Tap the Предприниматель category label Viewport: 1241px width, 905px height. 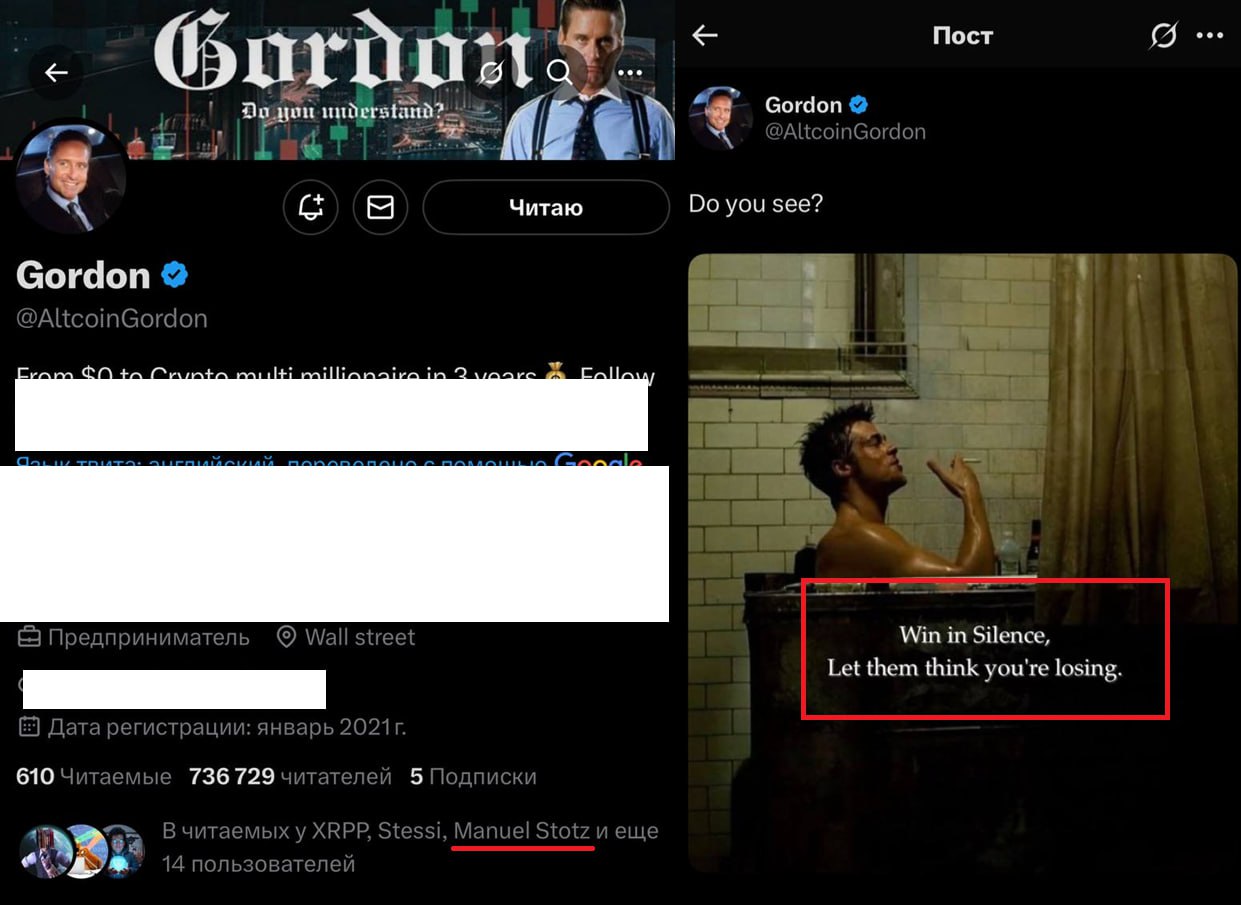(x=134, y=637)
